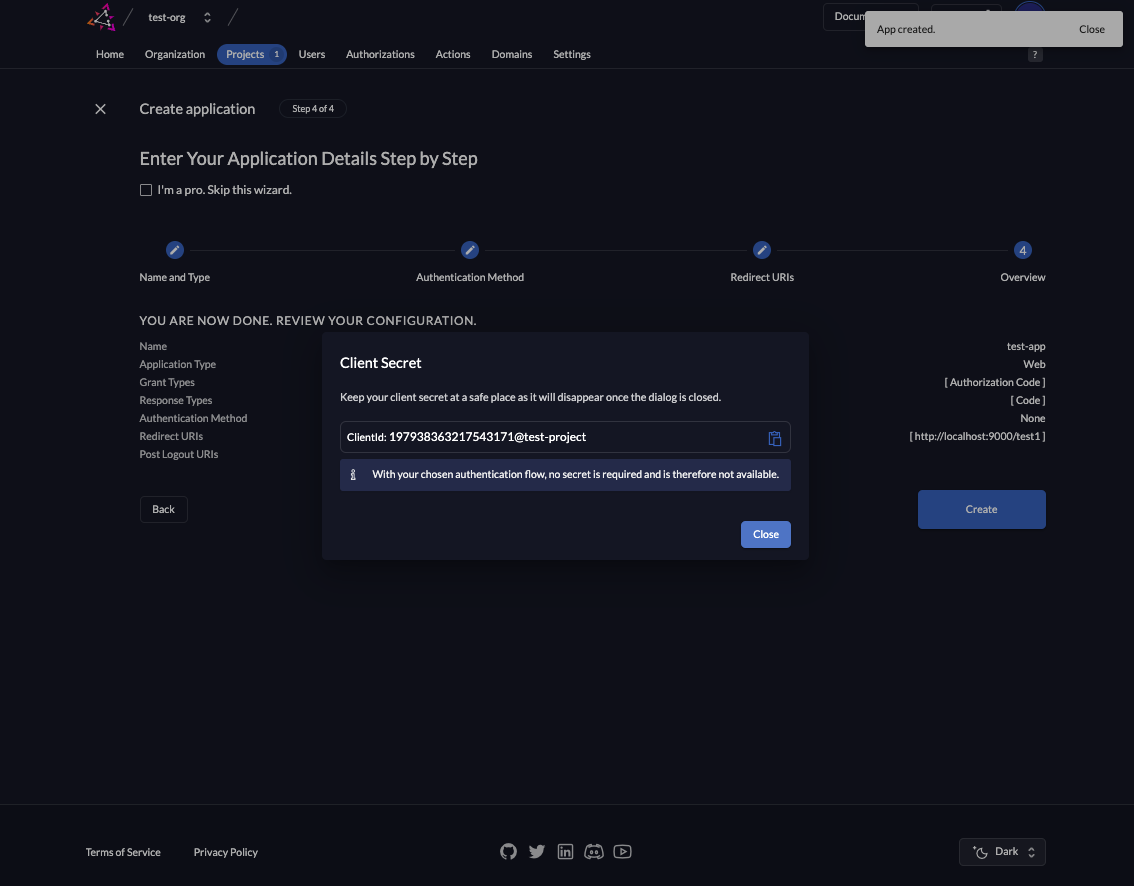Click the Name and Type step edit icon

[x=174, y=250]
